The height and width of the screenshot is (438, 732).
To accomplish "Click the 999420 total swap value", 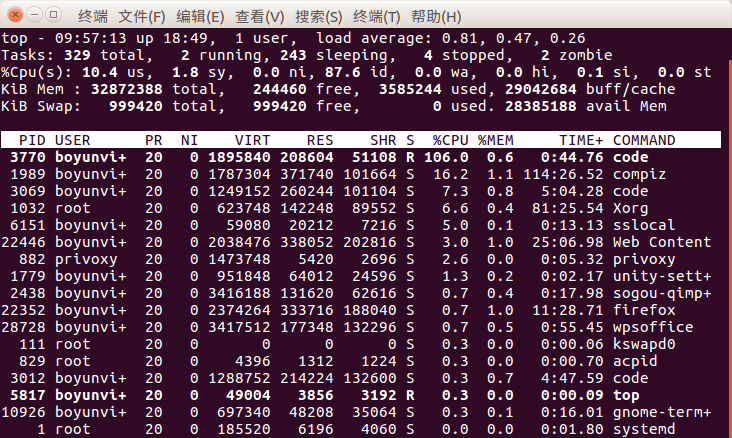I will [135, 106].
